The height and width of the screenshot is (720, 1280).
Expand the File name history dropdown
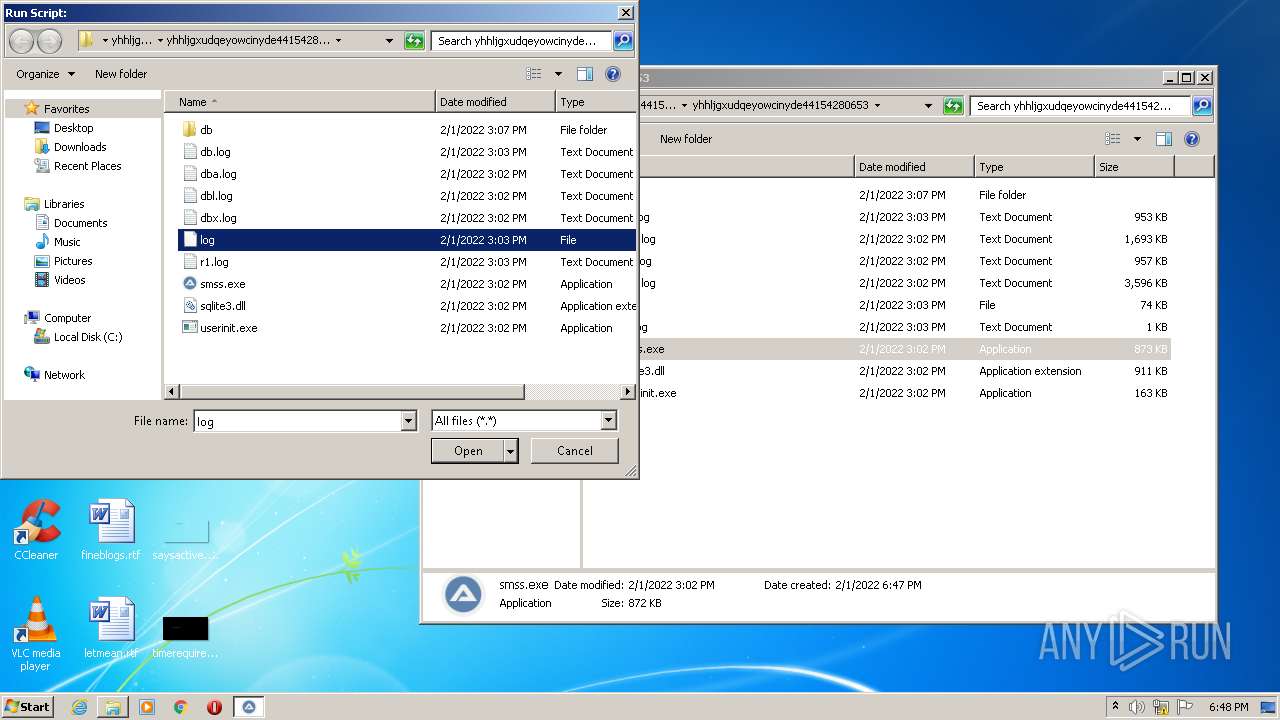408,421
